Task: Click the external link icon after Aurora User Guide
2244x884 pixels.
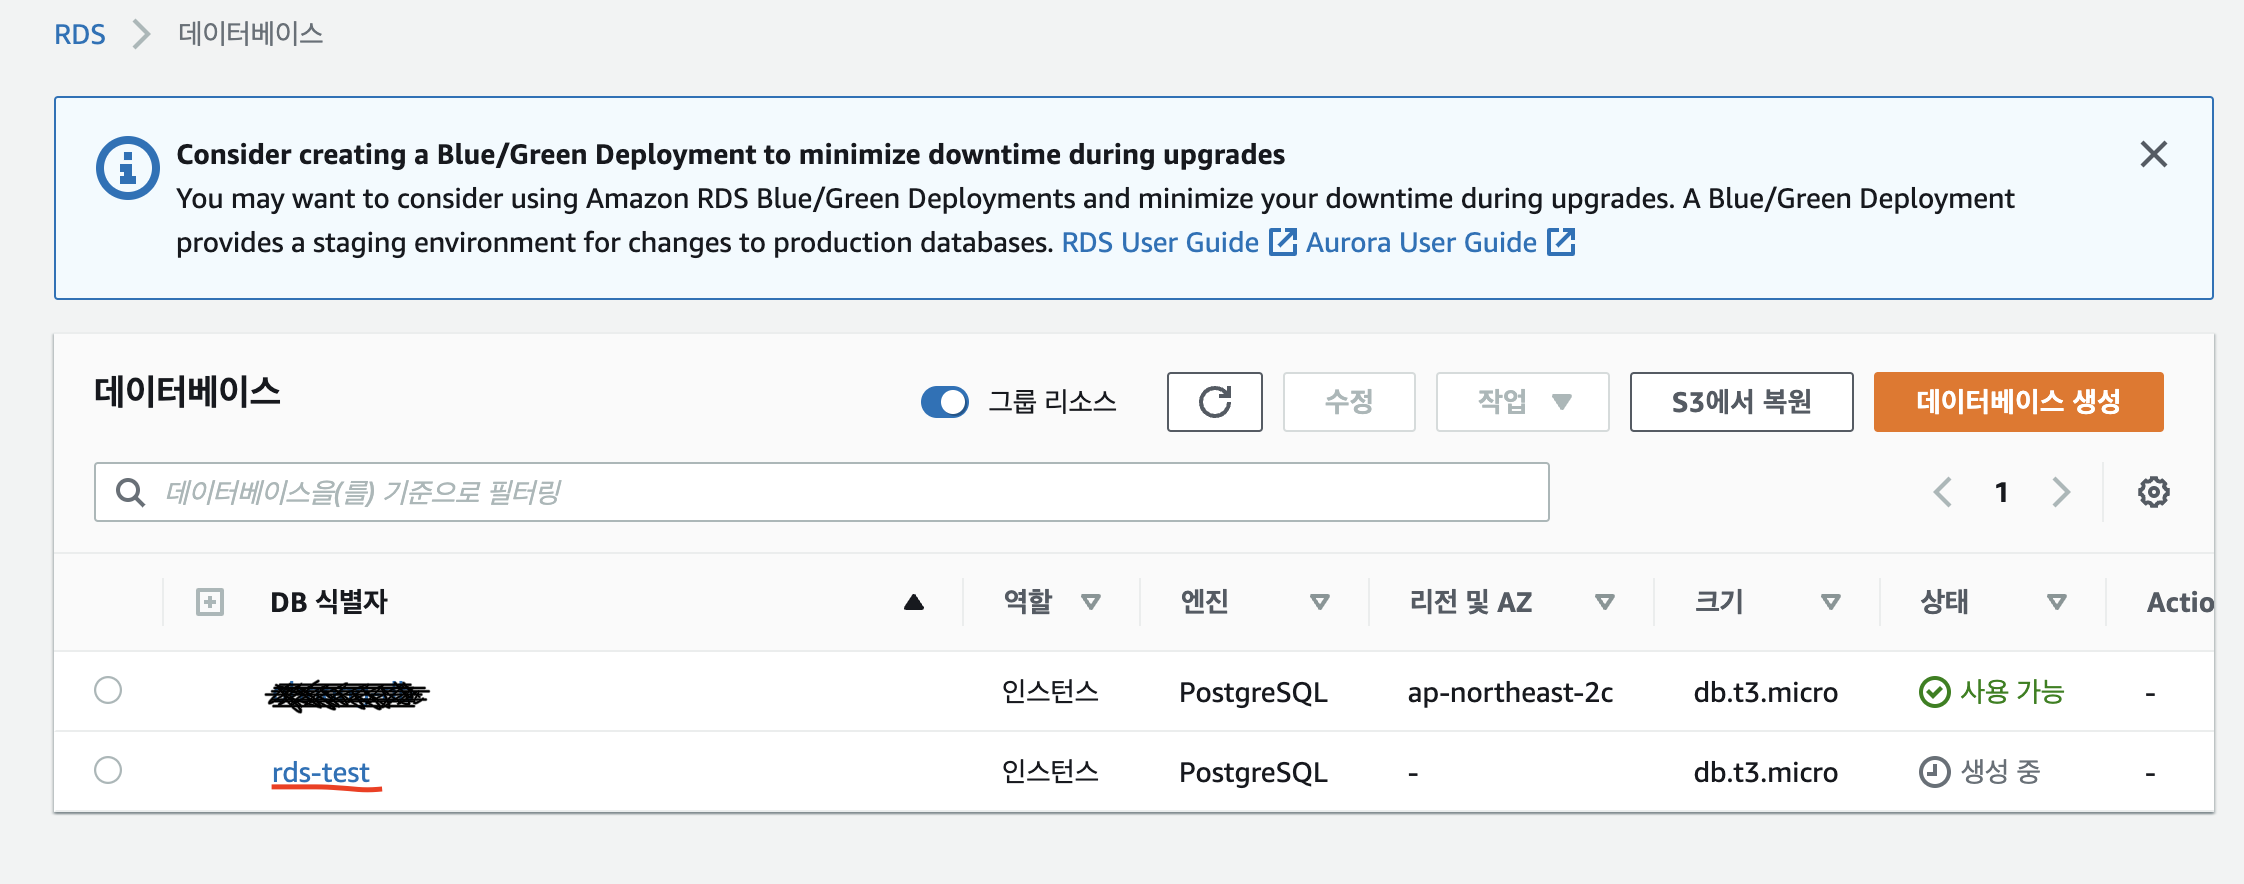Action: tap(1560, 242)
